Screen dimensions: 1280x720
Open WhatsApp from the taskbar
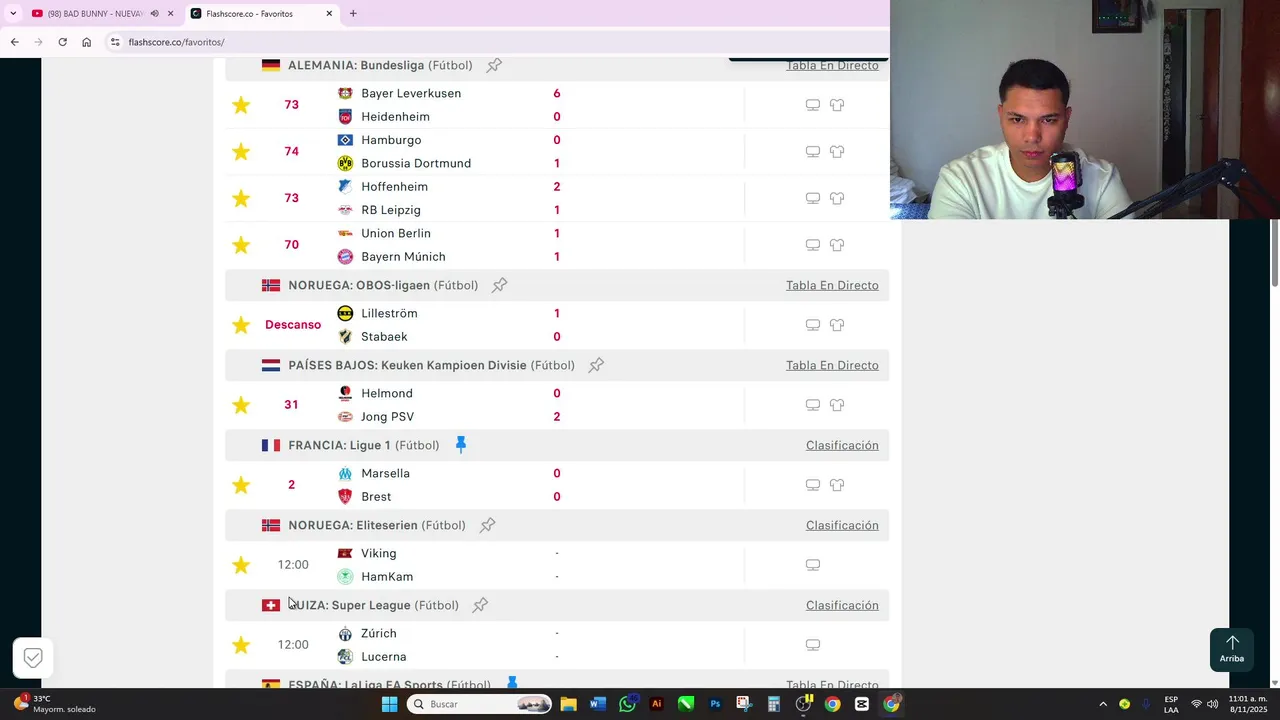pos(627,704)
